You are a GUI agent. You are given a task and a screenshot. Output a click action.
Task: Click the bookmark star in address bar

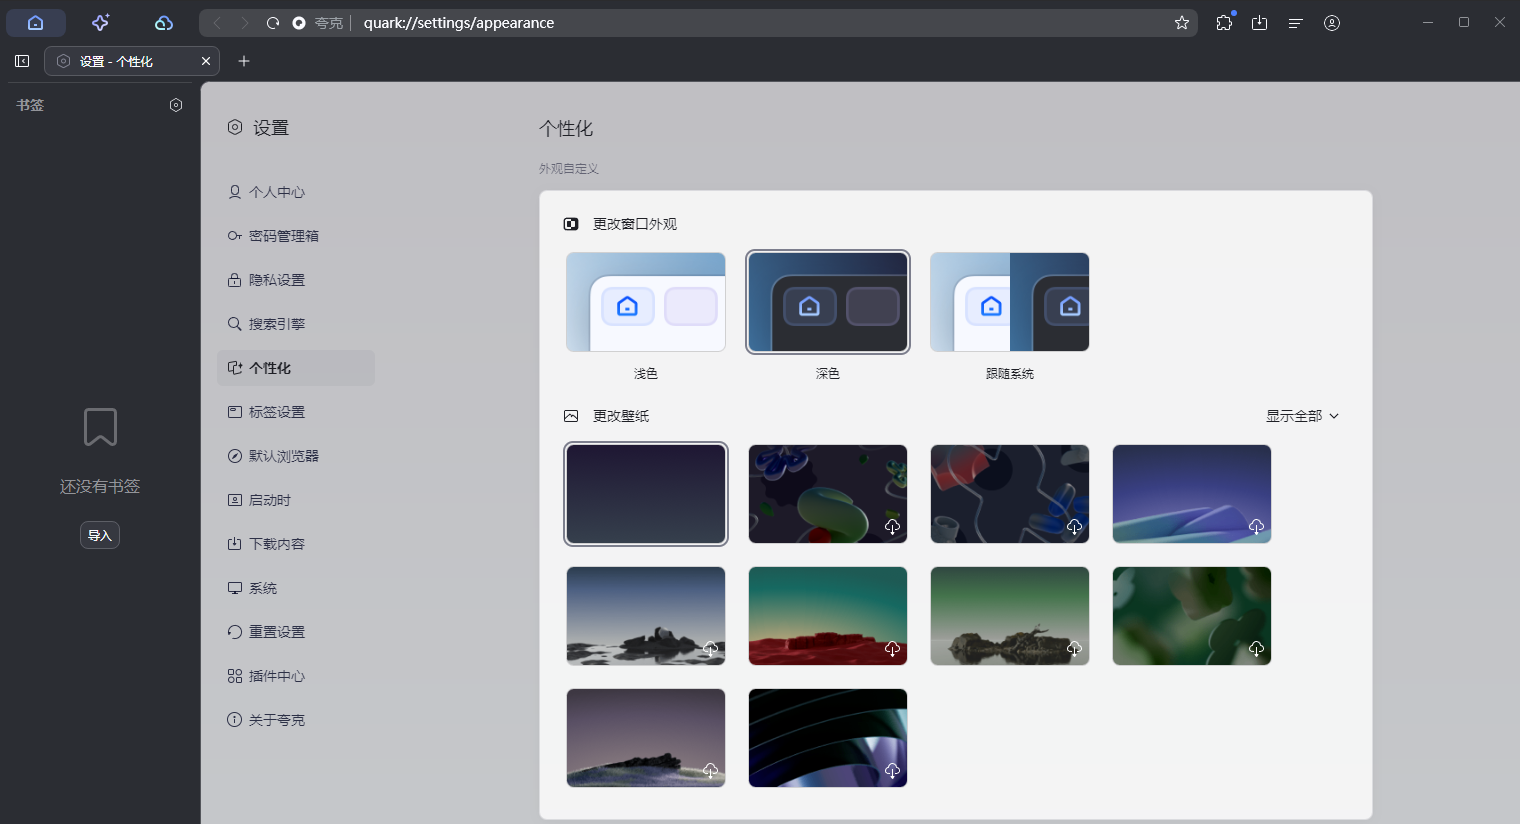1181,23
